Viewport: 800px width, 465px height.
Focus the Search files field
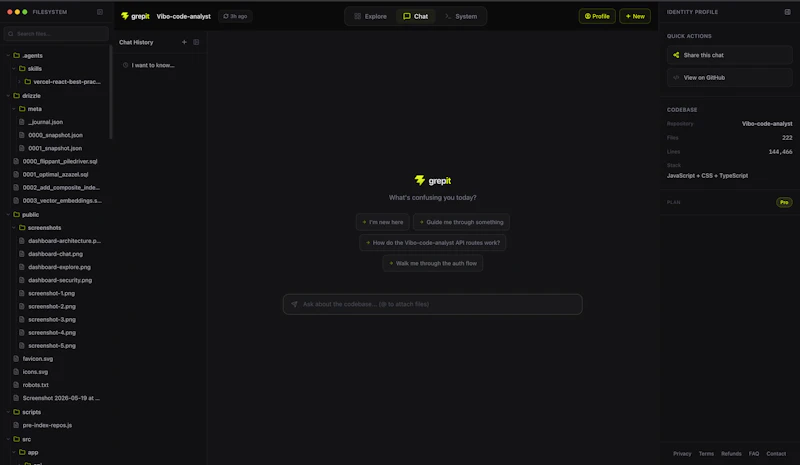coord(56,34)
